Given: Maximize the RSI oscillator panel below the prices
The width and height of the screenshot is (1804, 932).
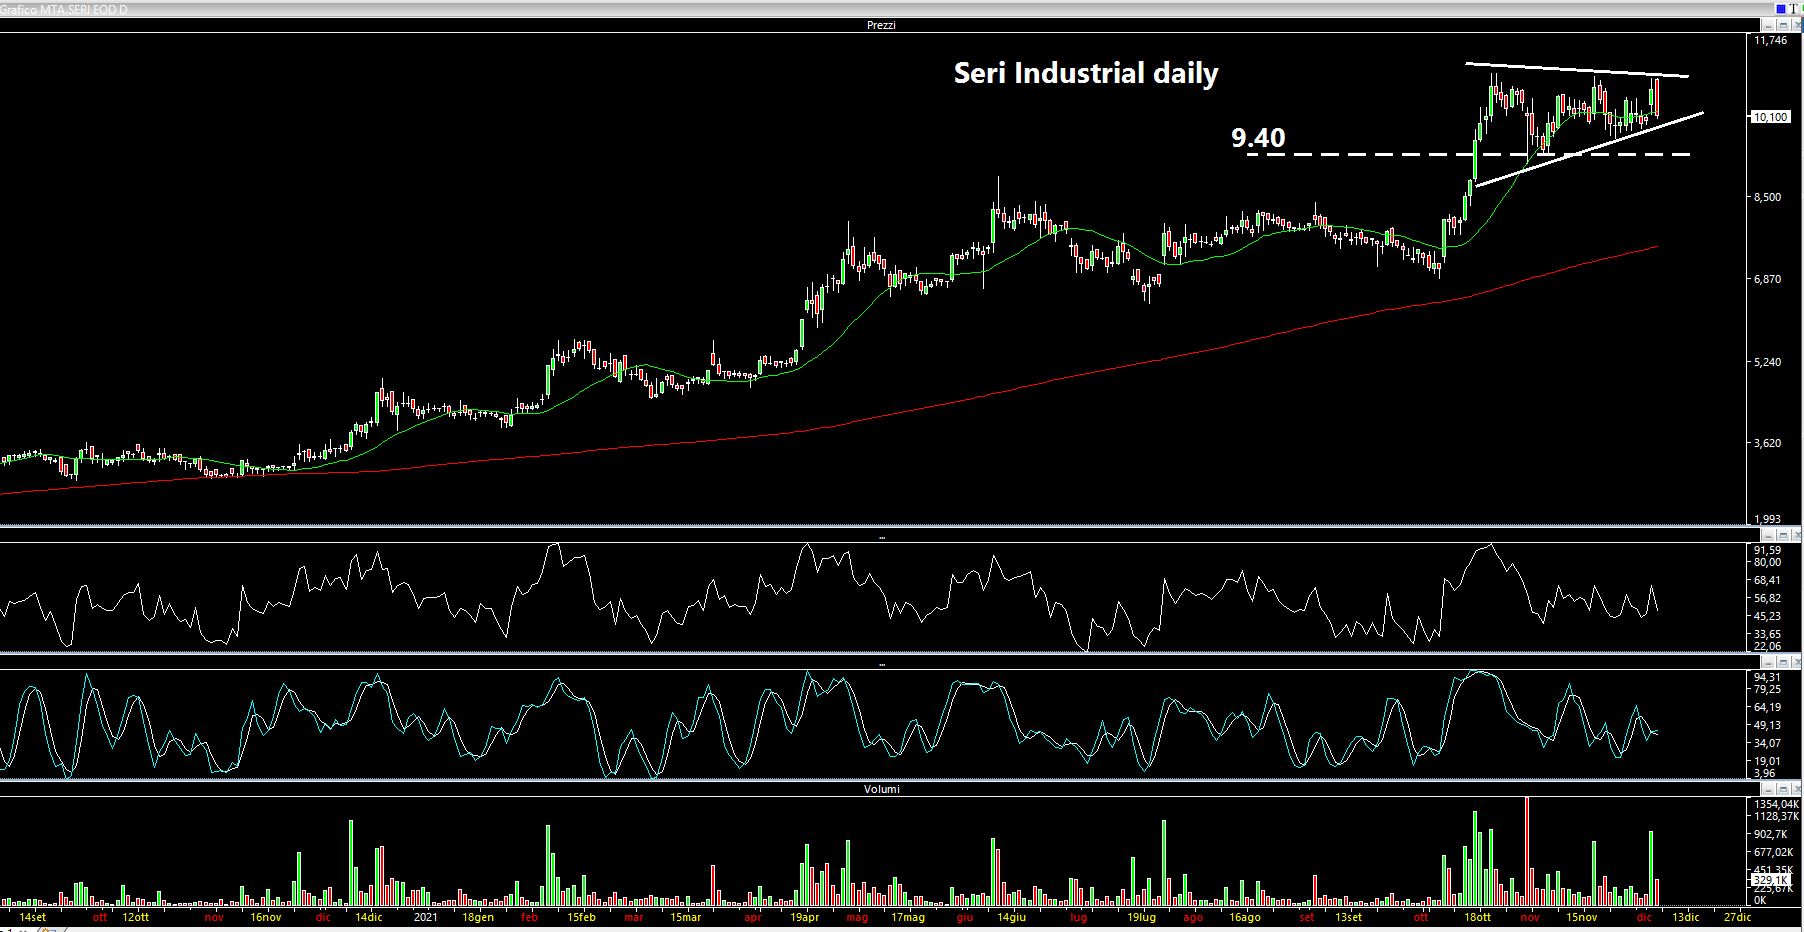Looking at the screenshot, I should pyautogui.click(x=1783, y=536).
